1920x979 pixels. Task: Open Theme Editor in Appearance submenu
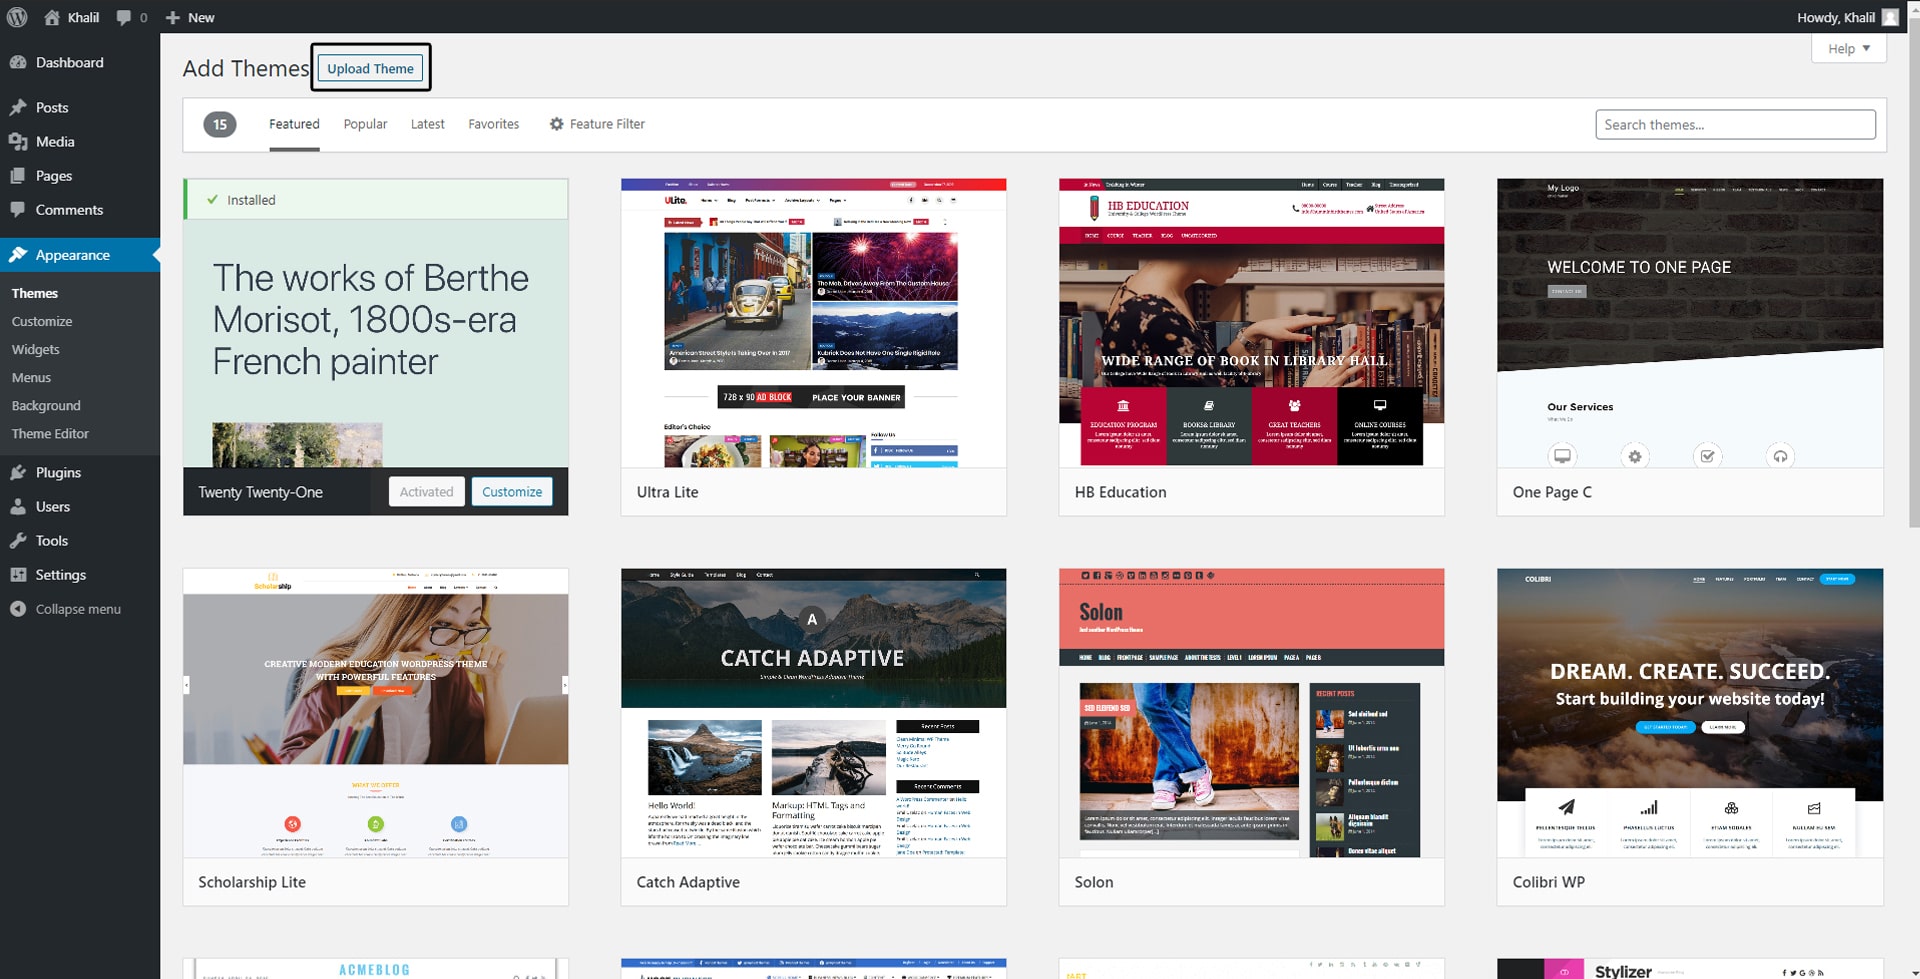tap(50, 434)
